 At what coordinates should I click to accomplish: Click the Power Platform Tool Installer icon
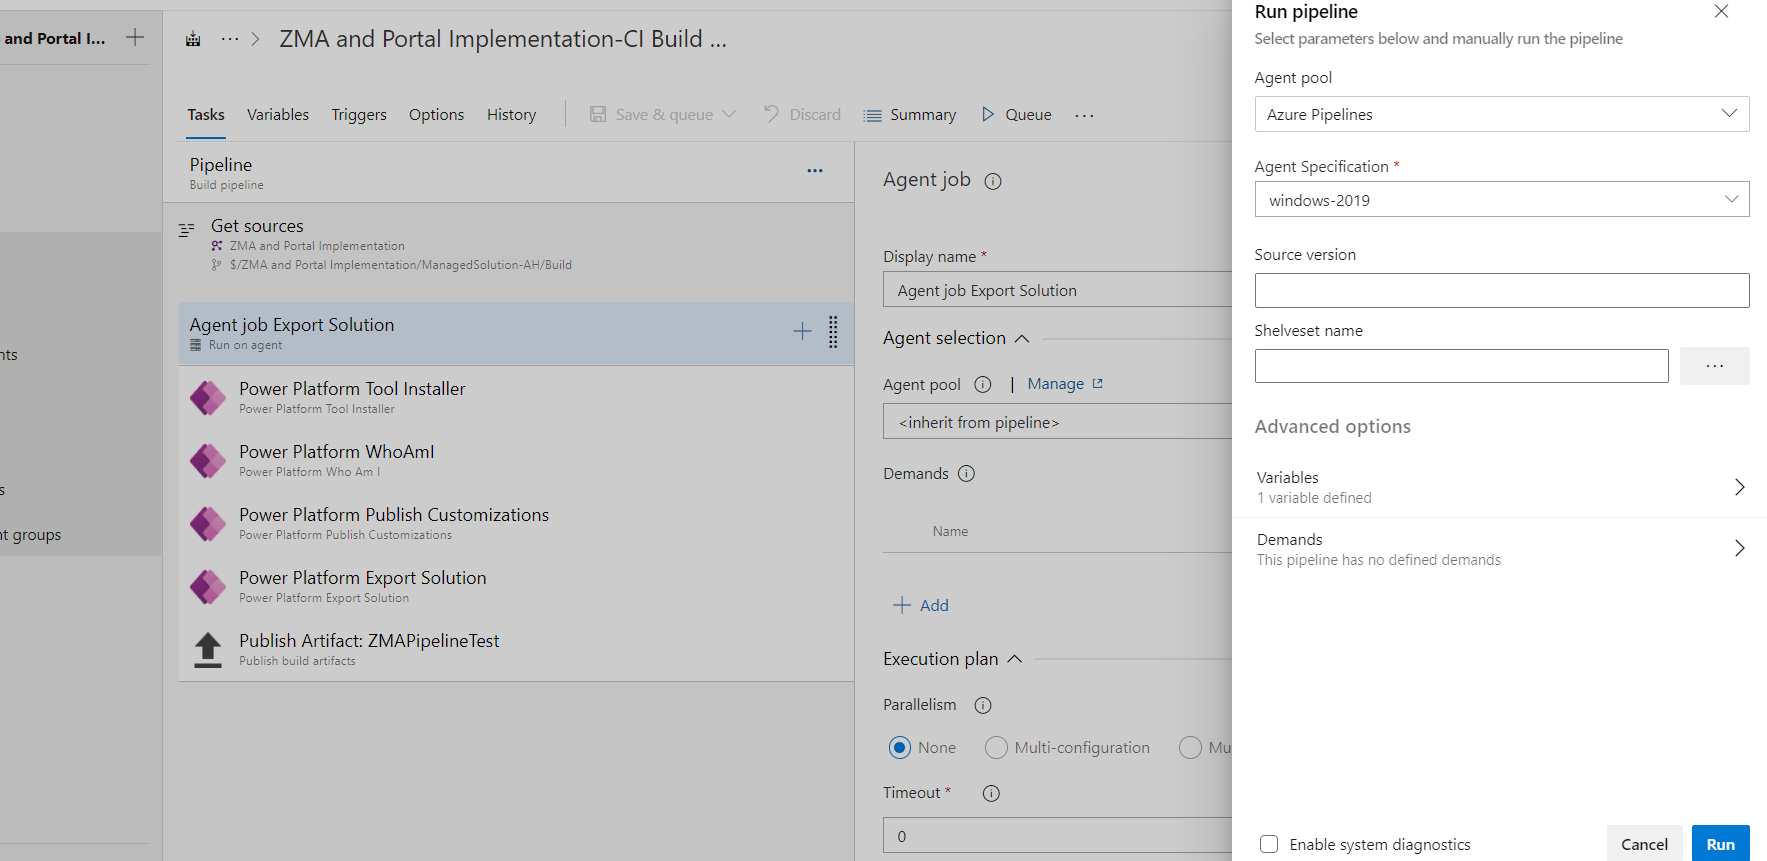tap(208, 398)
